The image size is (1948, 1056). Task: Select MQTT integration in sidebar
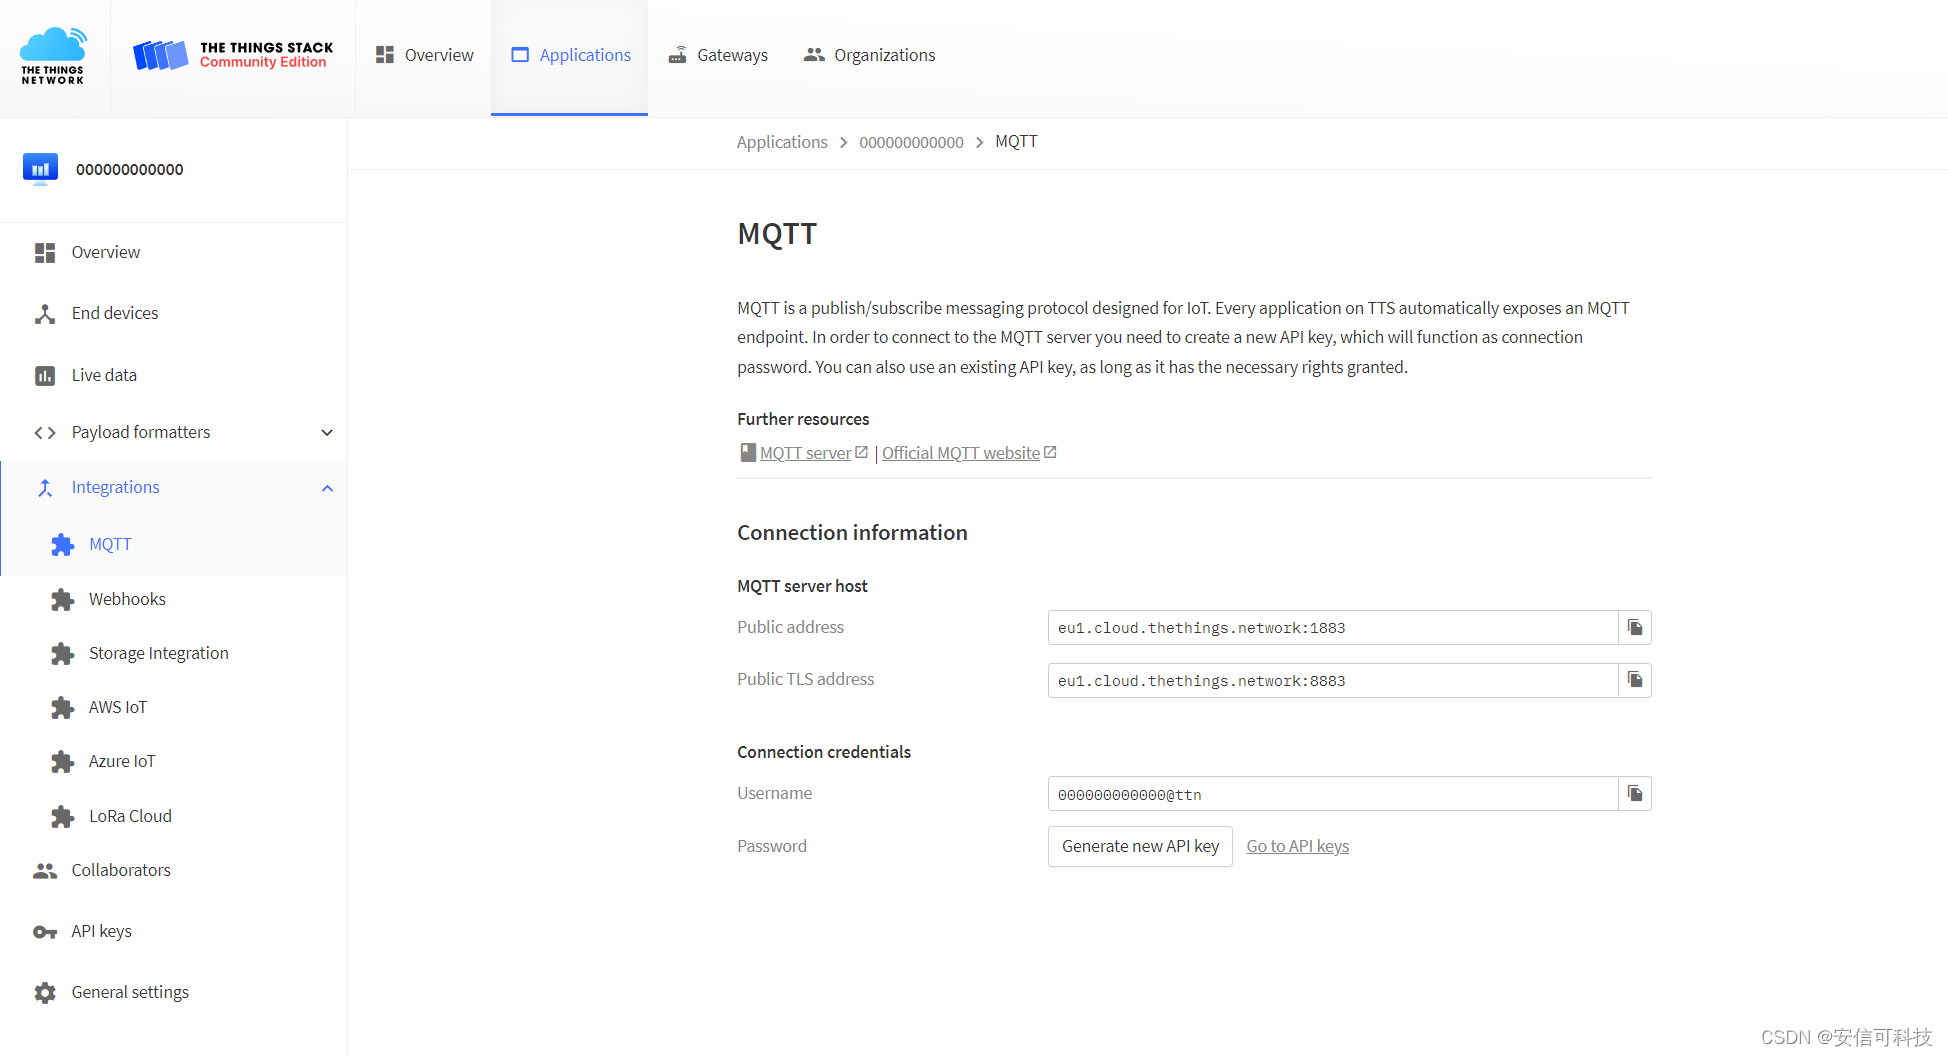point(174,544)
